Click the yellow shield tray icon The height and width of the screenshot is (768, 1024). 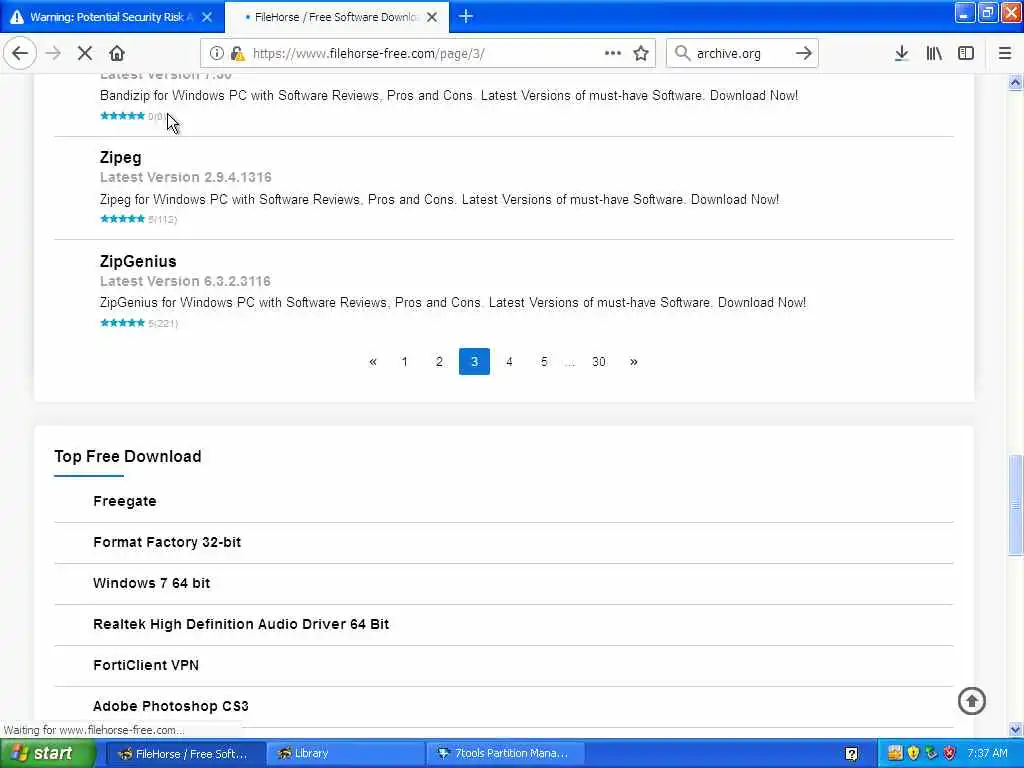913,753
